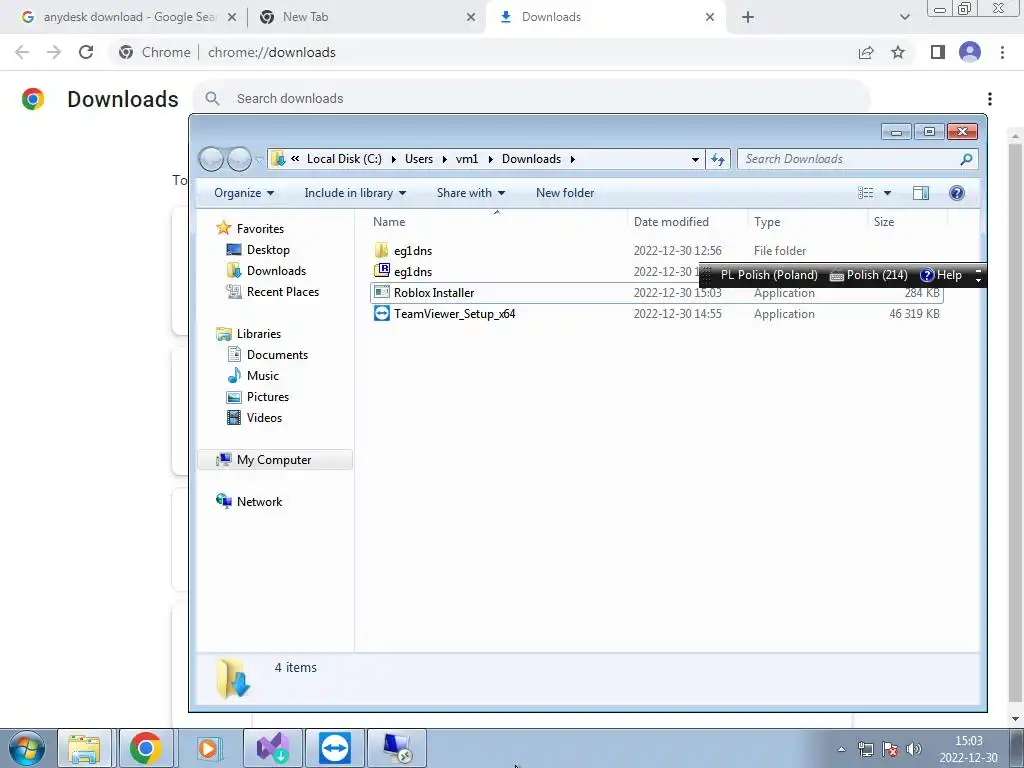Refresh the Downloads folder view

pos(718,159)
